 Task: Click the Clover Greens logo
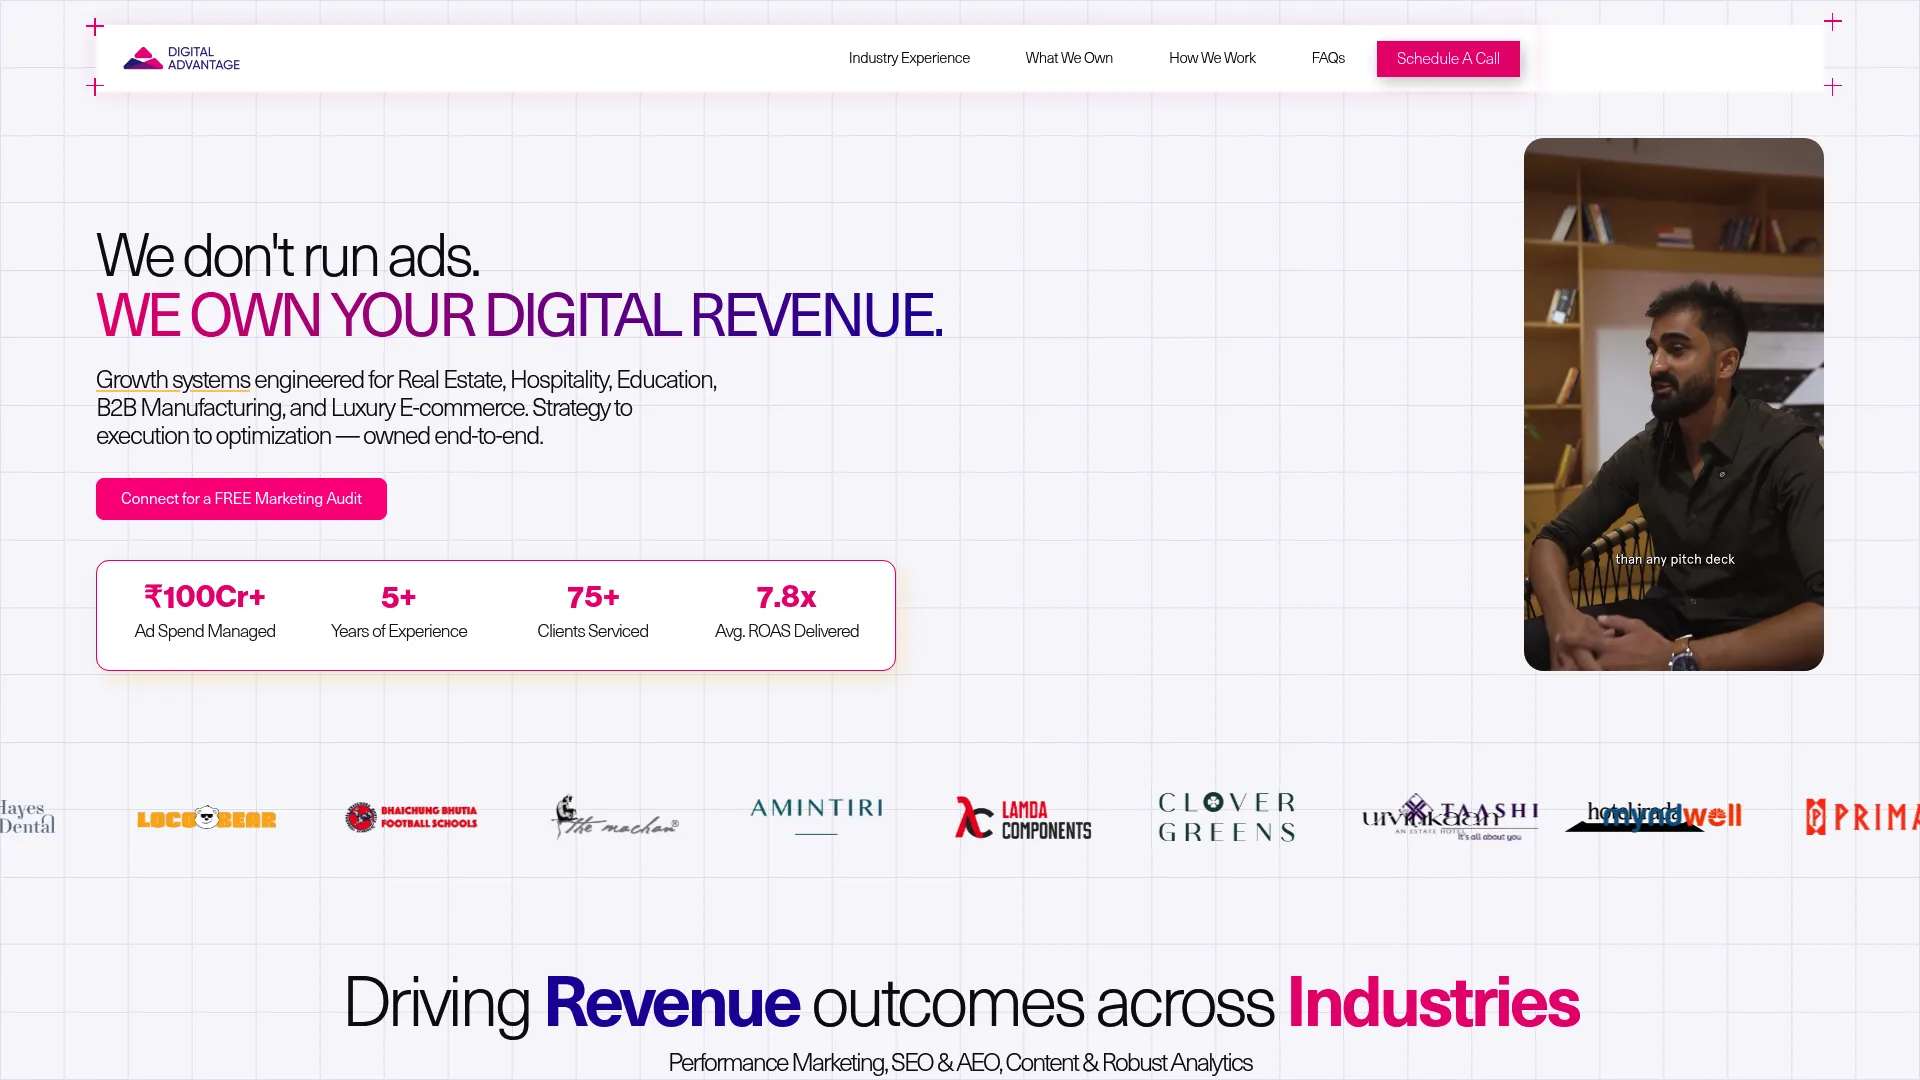click(x=1227, y=817)
